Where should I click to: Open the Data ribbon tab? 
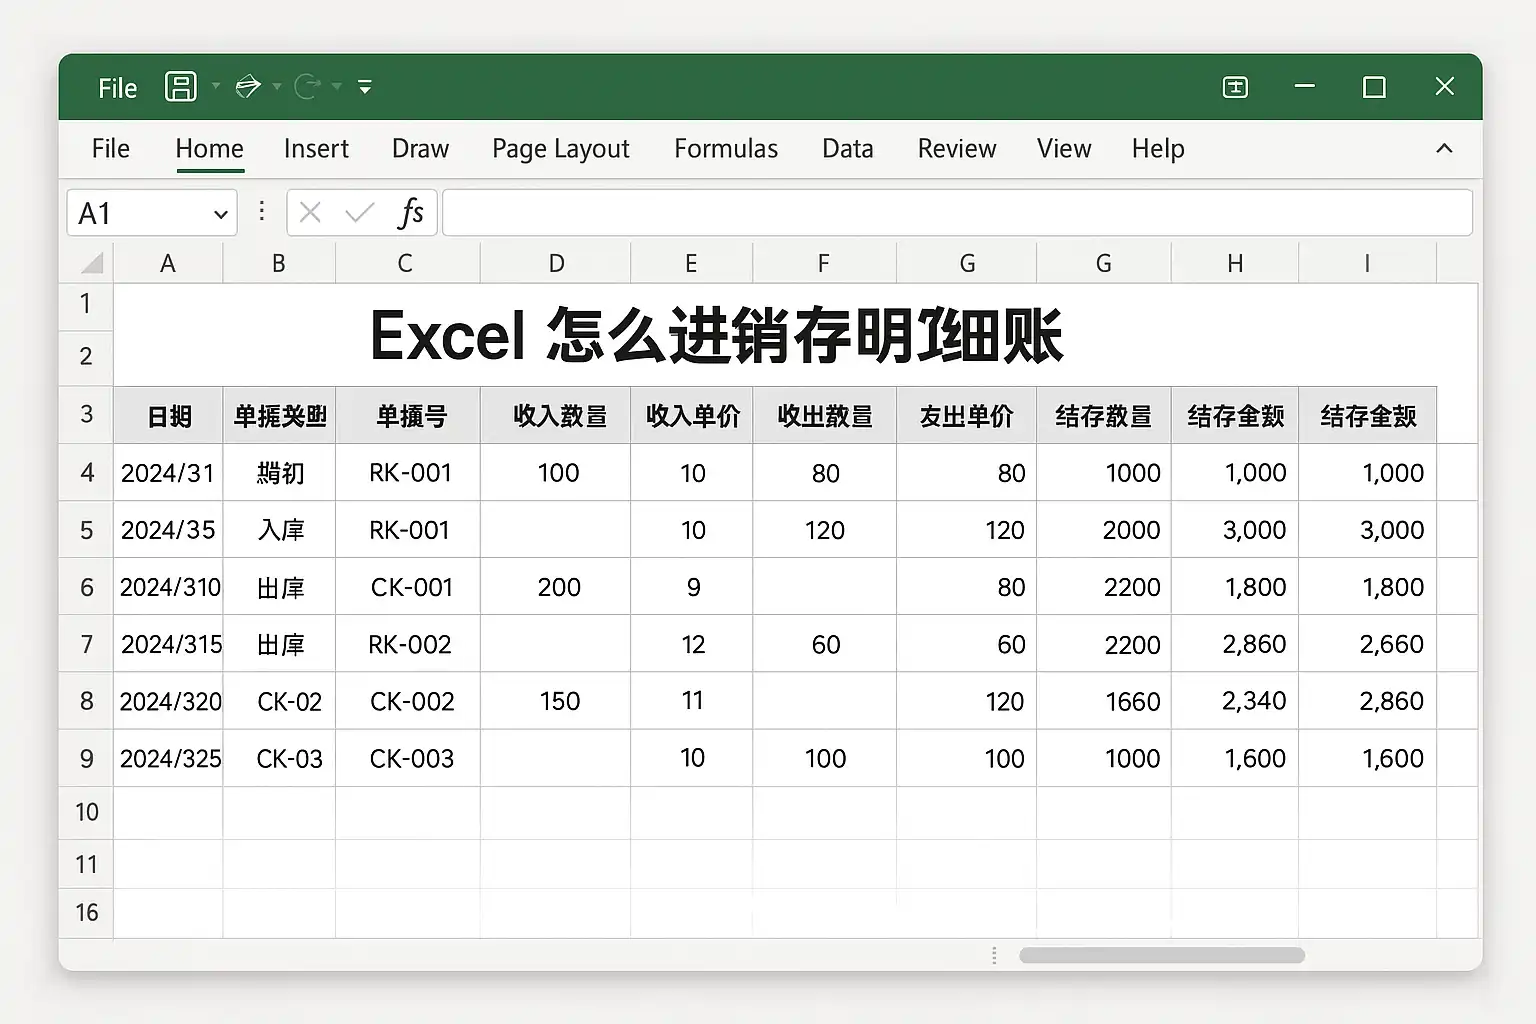coord(848,149)
